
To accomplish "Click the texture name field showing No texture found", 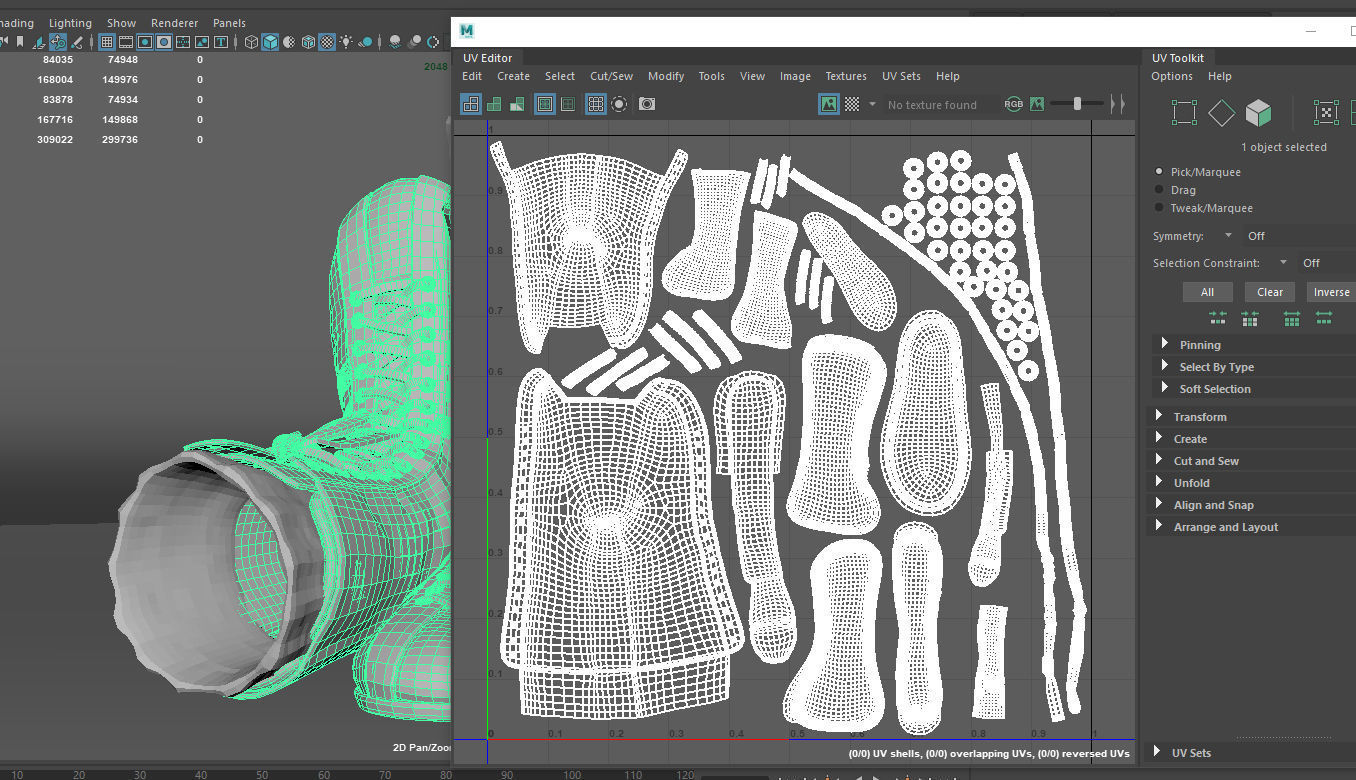I will coord(940,104).
